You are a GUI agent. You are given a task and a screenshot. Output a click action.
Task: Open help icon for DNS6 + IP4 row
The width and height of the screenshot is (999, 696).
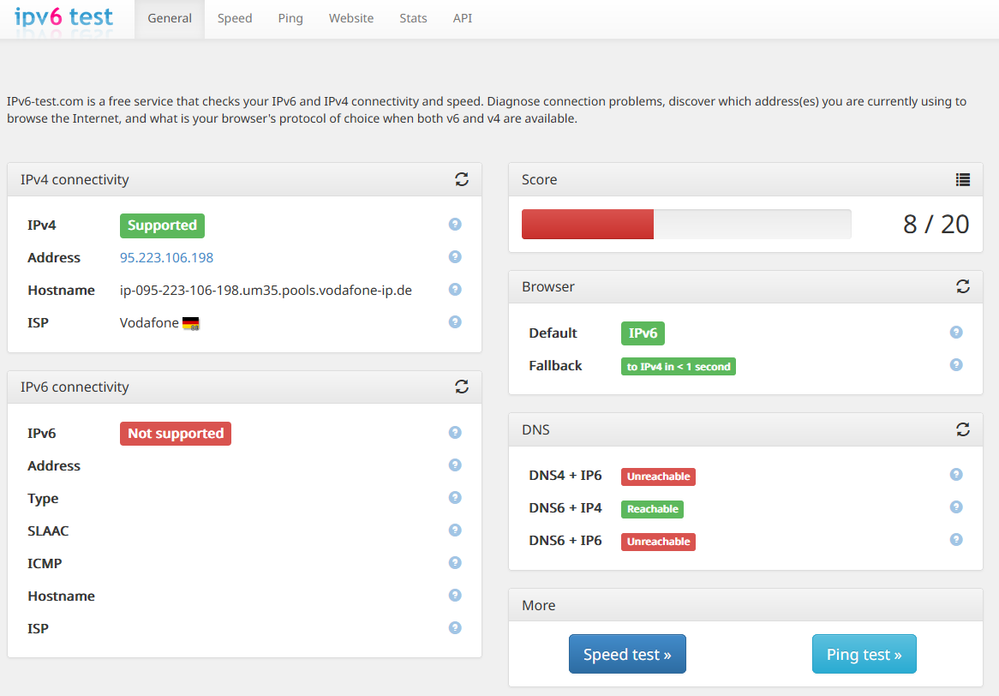pyautogui.click(x=956, y=507)
